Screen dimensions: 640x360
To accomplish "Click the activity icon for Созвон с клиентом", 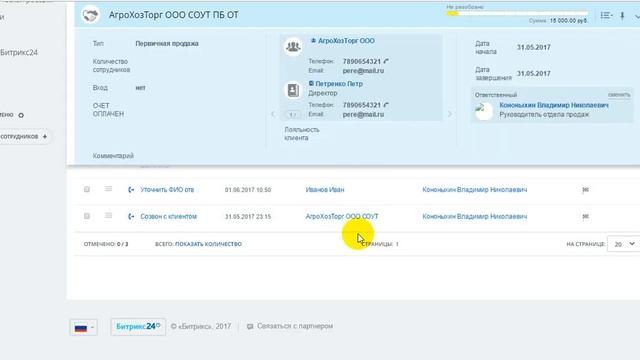I will pyautogui.click(x=131, y=216).
